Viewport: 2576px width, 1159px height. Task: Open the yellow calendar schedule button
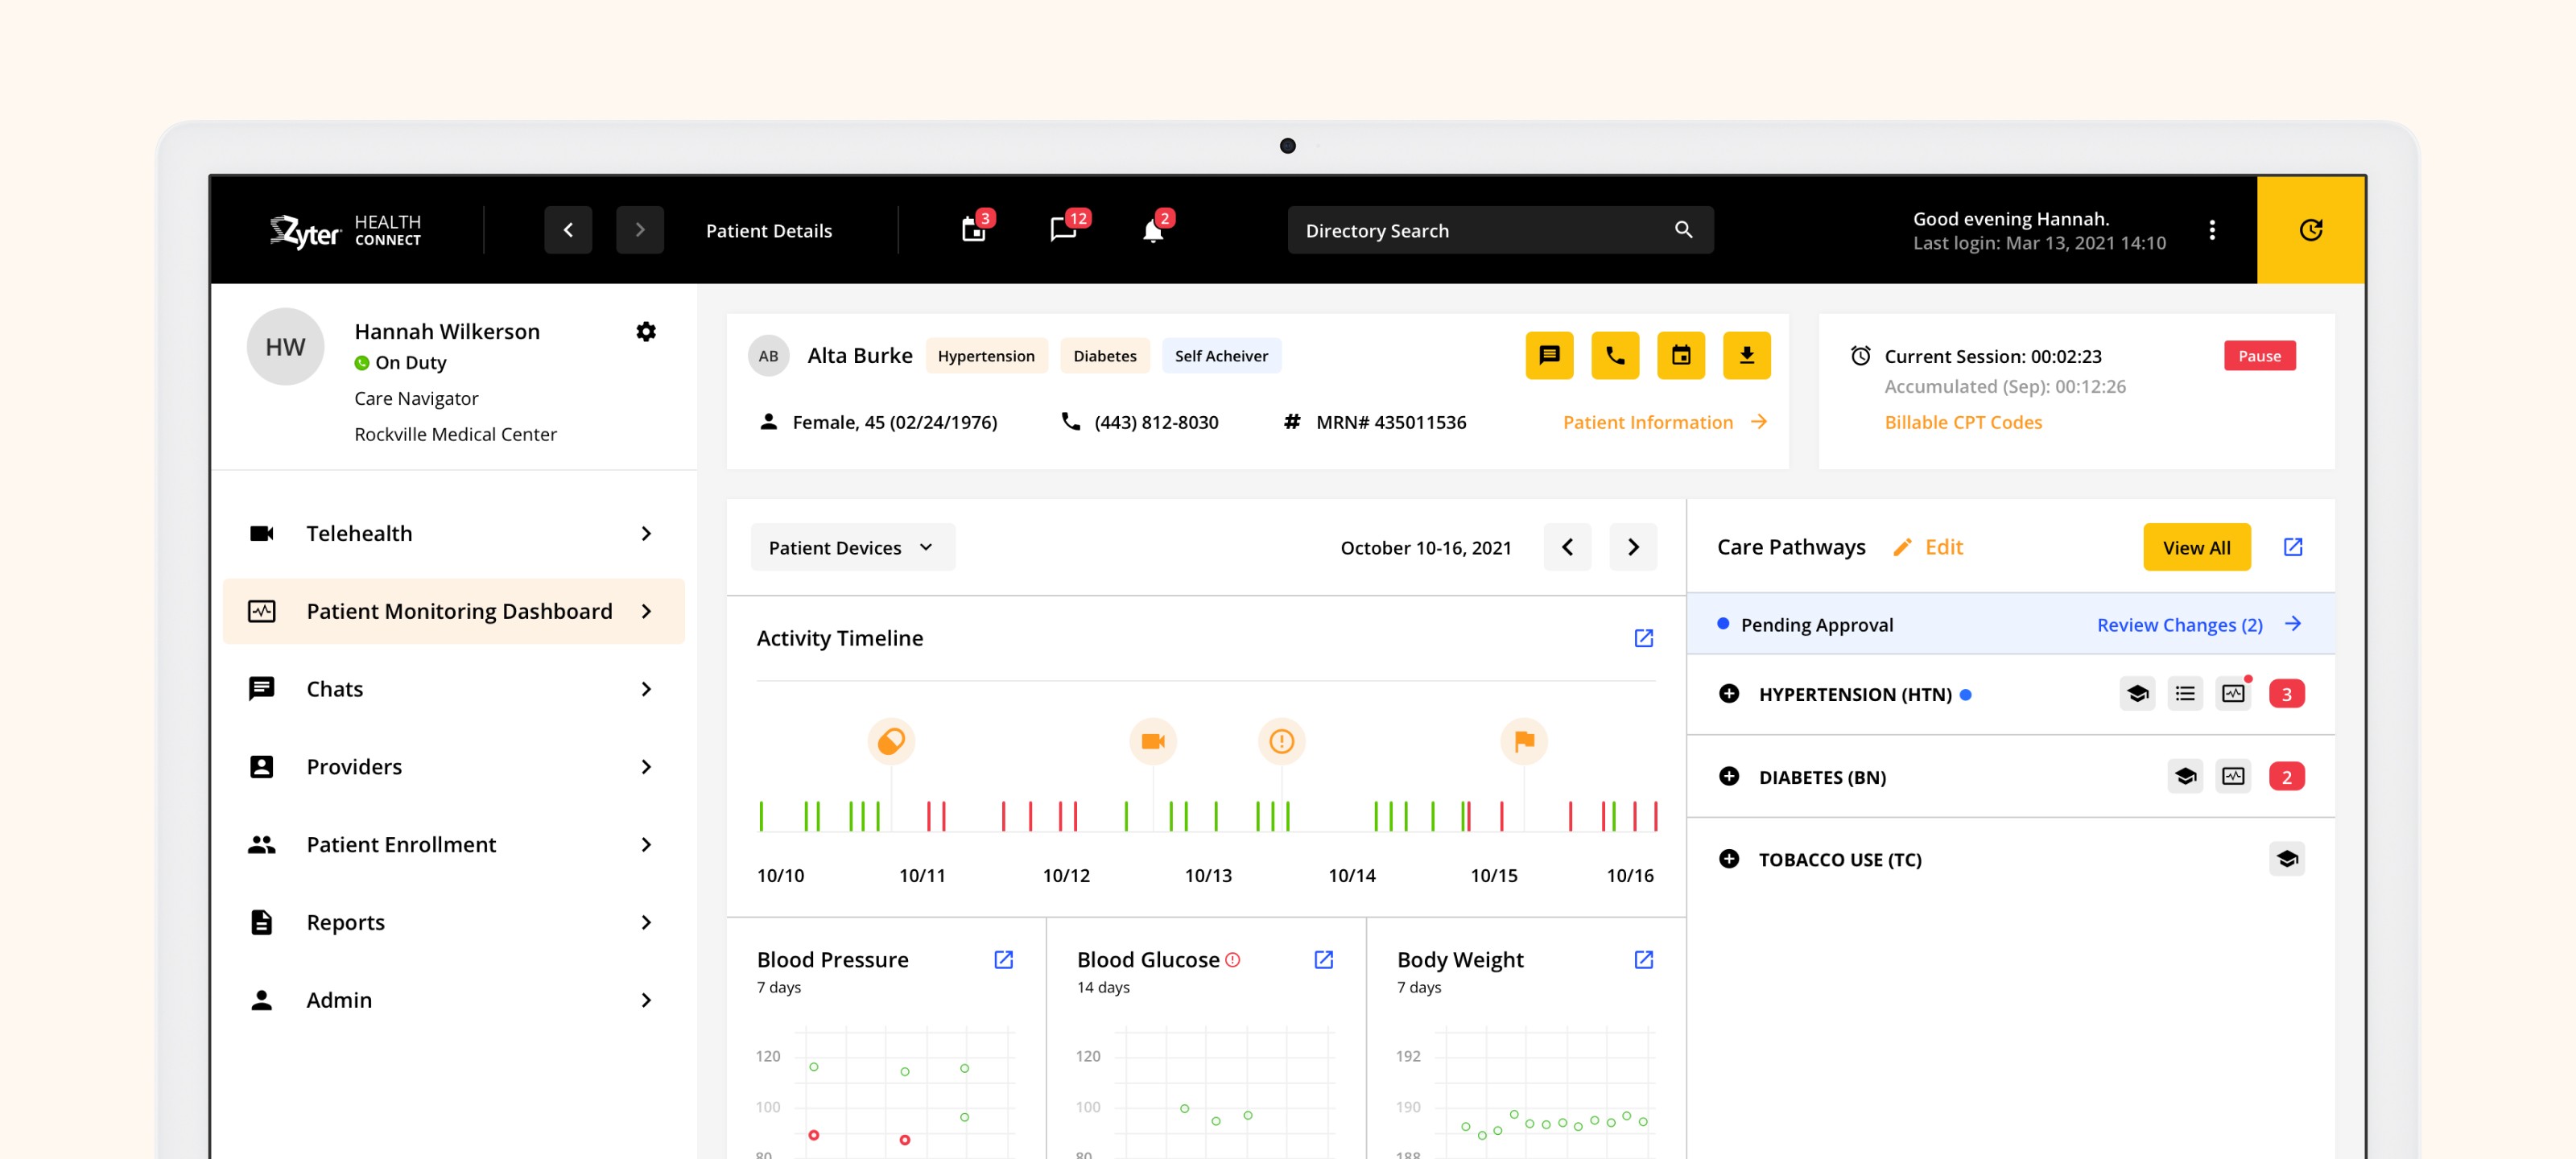tap(1681, 355)
